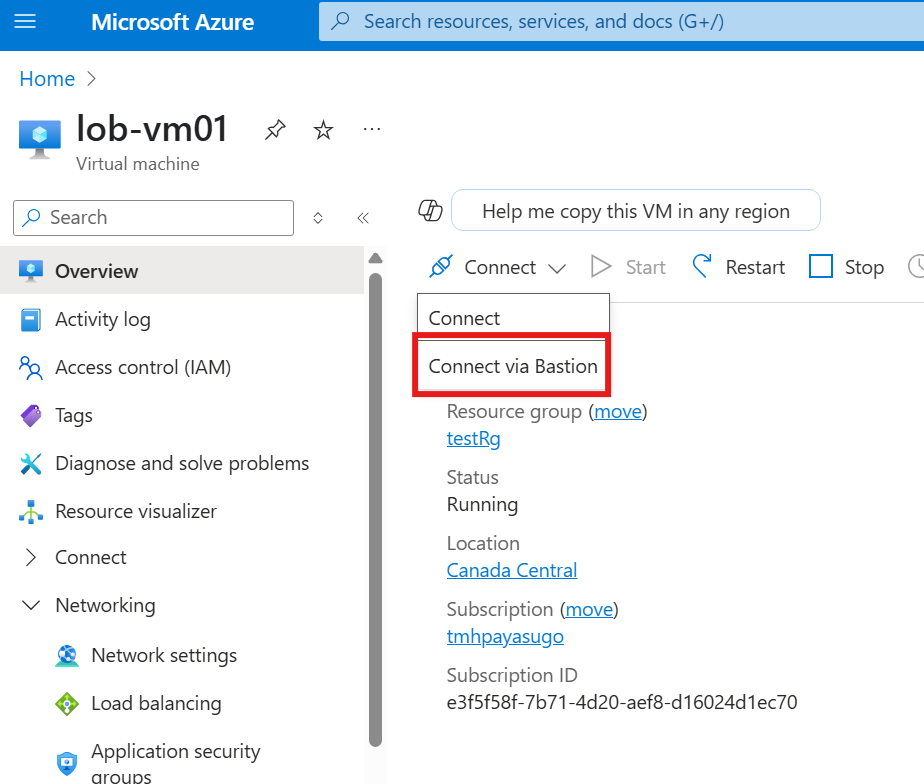Viewport: 924px width, 784px height.
Task: Click the sidebar menu Search field
Action: coord(153,218)
